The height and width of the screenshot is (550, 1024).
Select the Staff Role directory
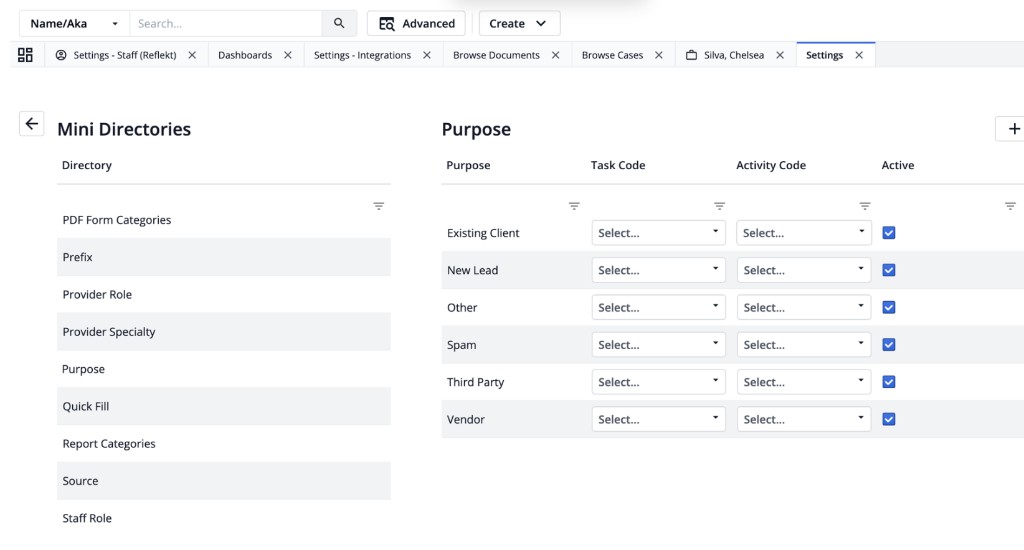[x=224, y=518]
